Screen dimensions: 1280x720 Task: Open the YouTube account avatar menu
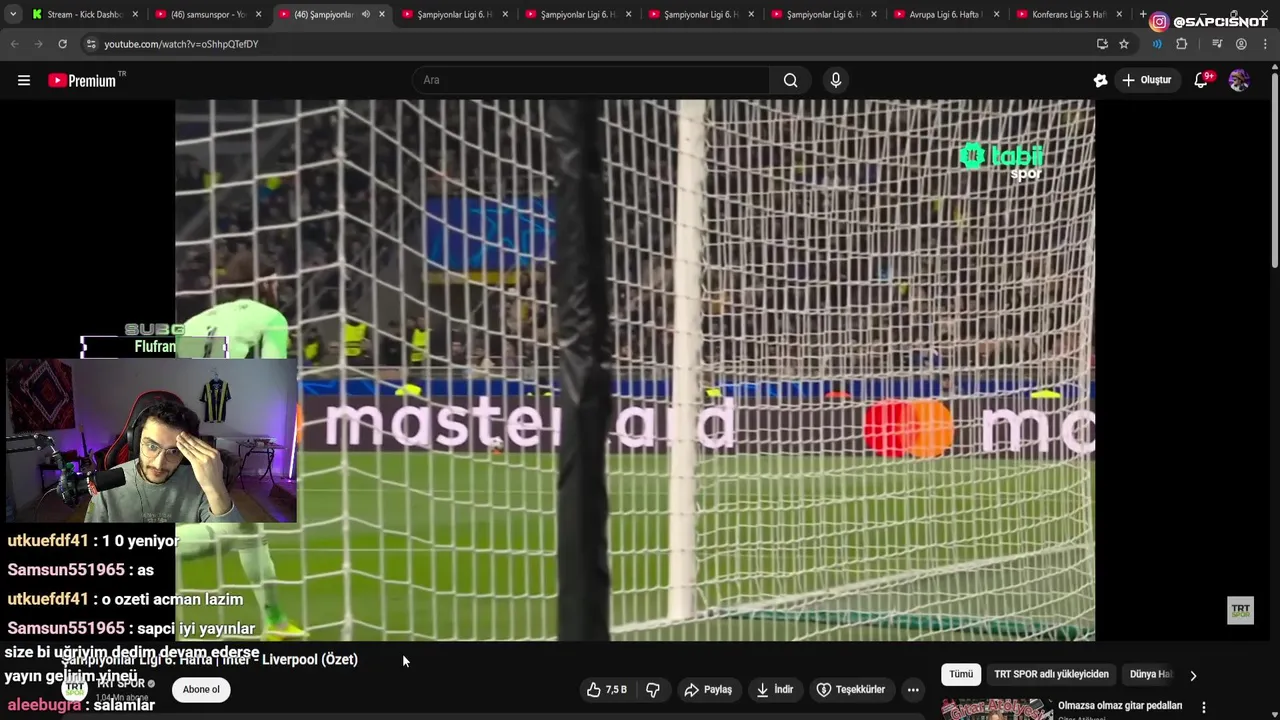(x=1239, y=80)
